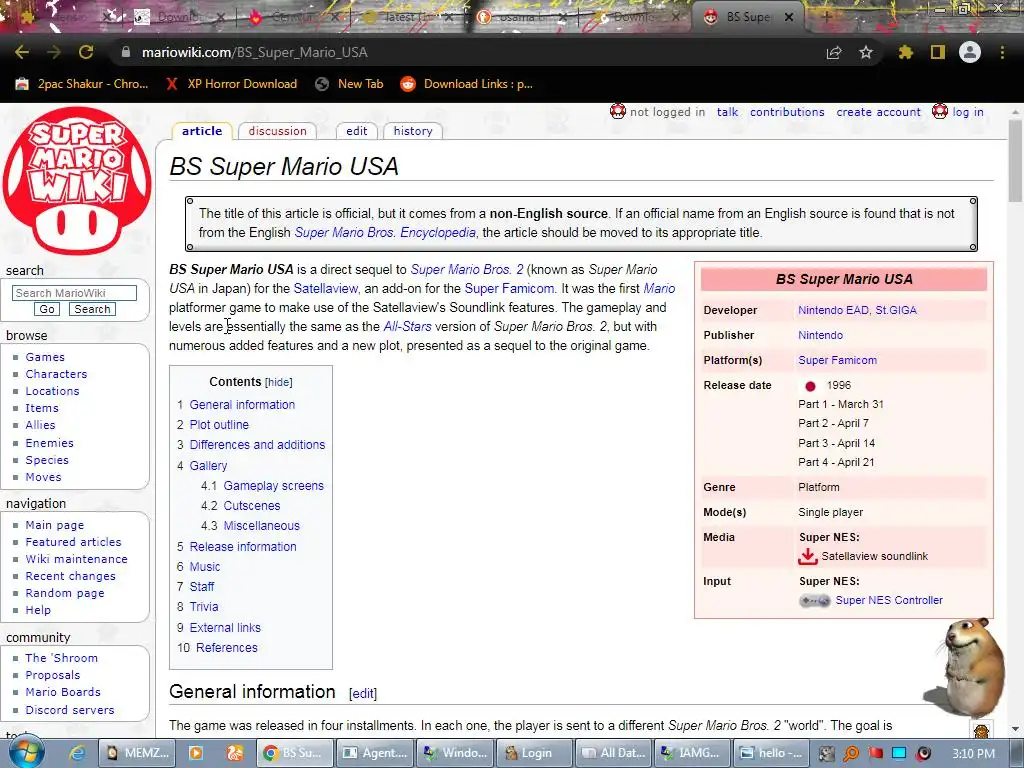
Task: Open Discord servers community link
Action: [x=70, y=710]
